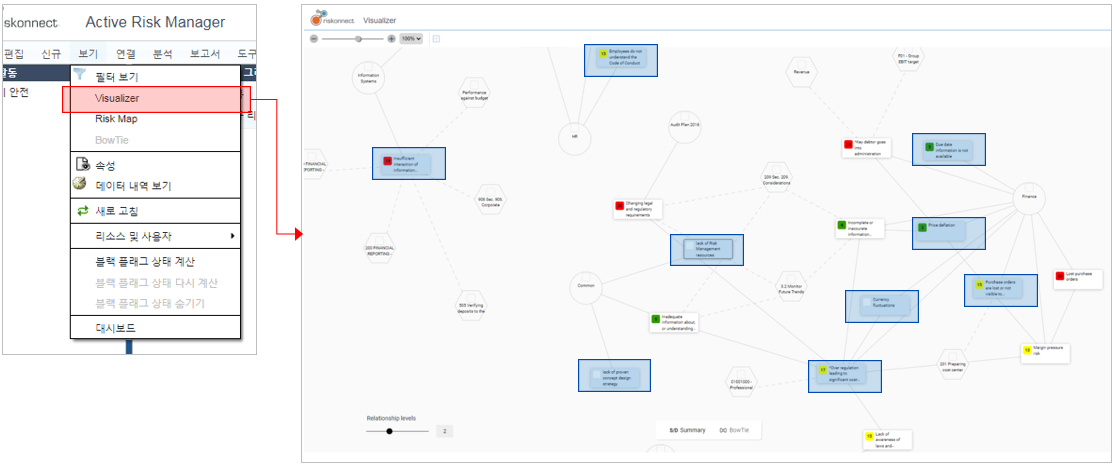Screen dimensions: 1115x465
Task: Select the Due date information not available card
Action: tap(949, 149)
